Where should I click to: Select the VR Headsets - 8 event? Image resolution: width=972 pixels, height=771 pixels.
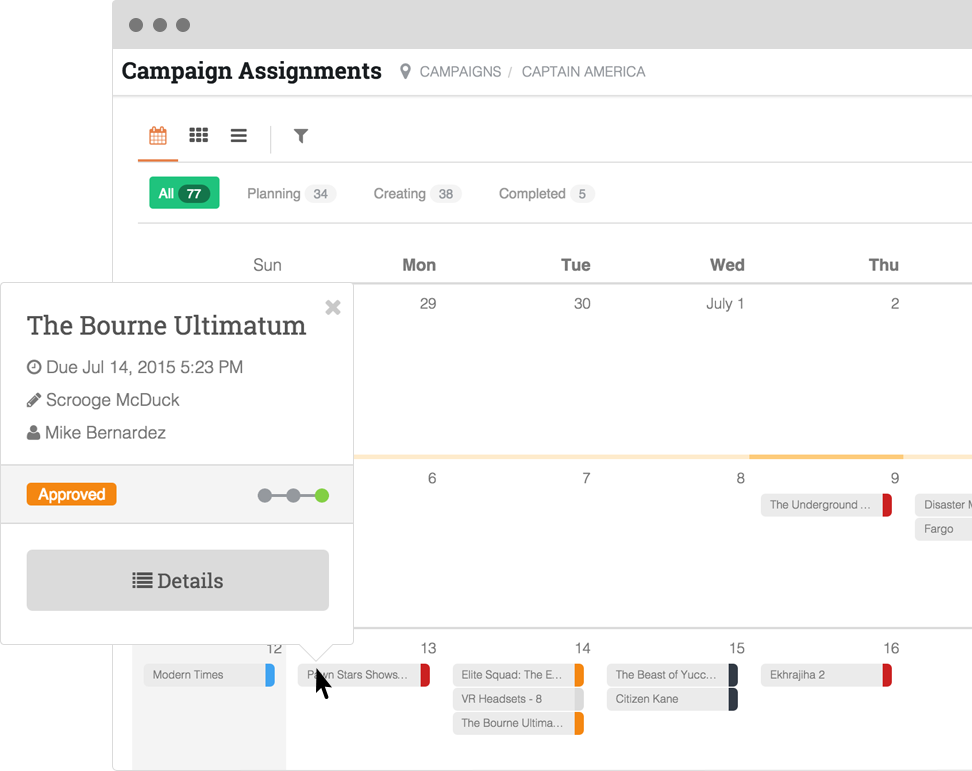click(x=514, y=699)
